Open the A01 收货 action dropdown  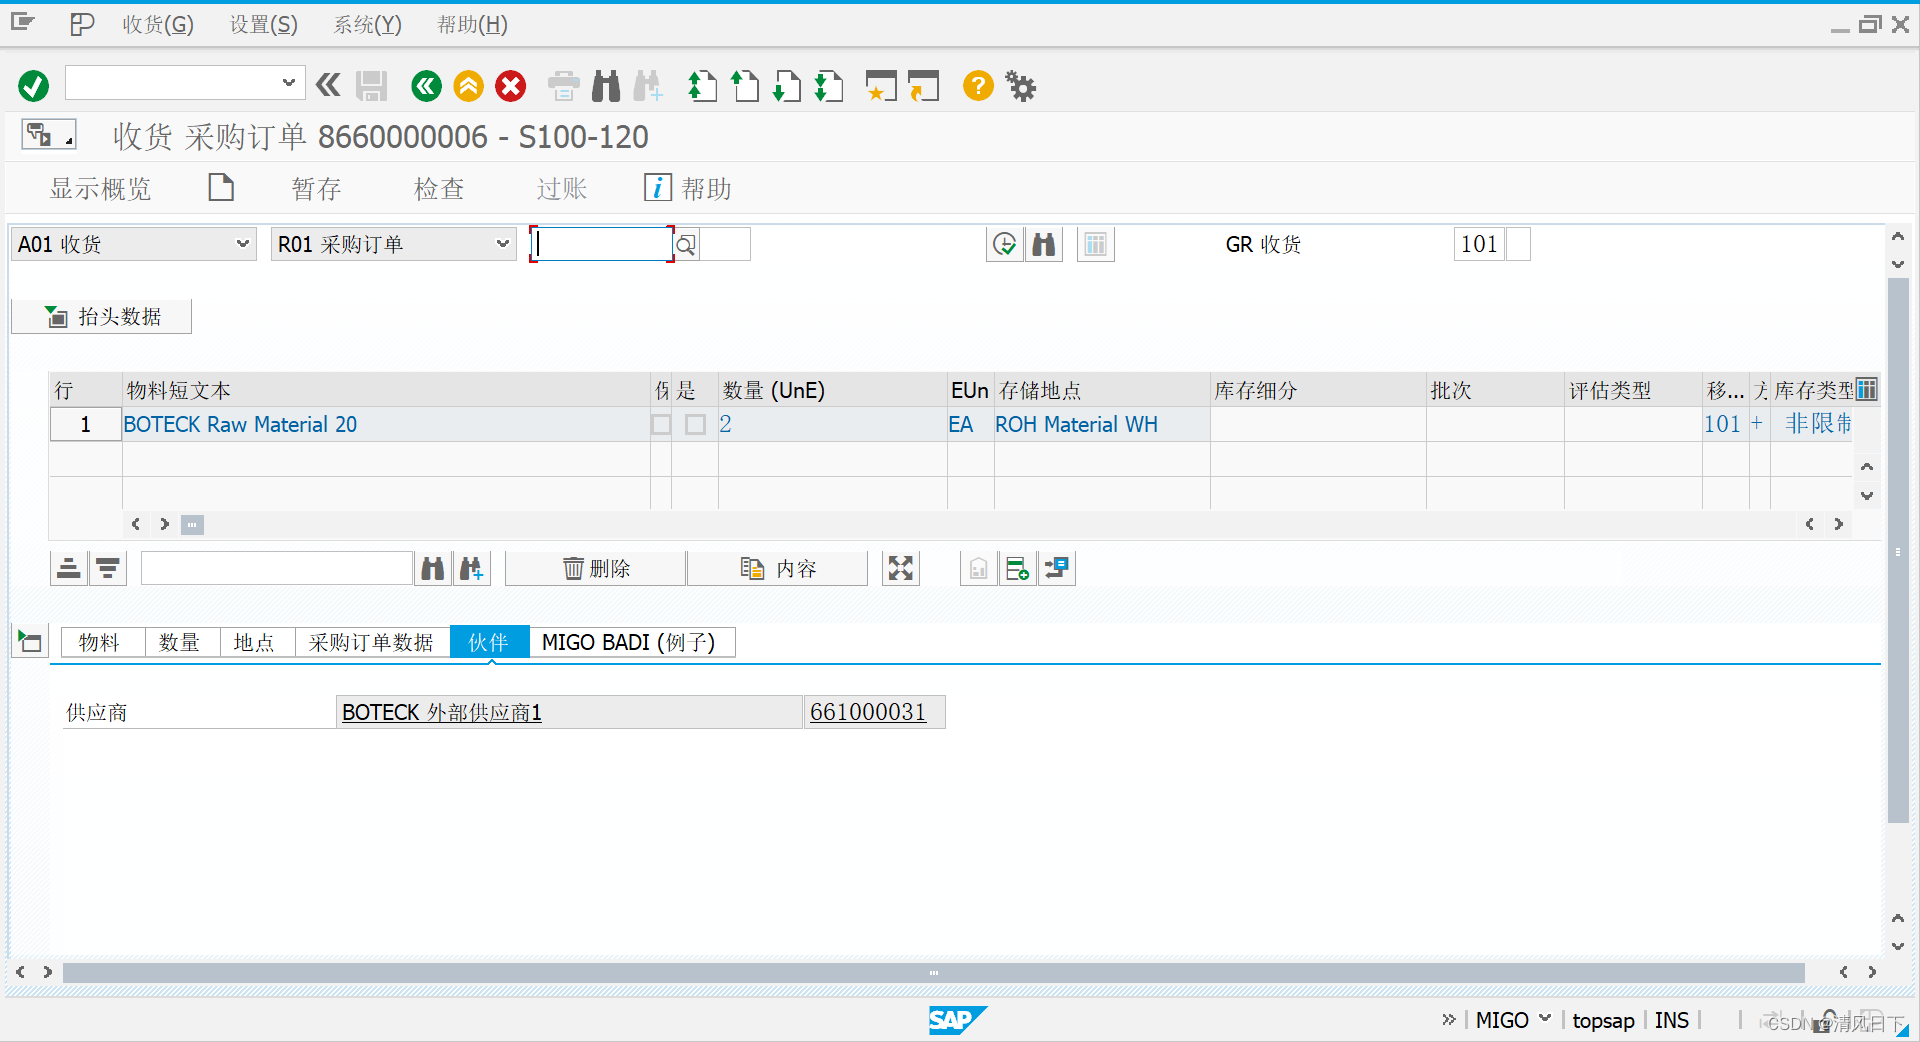click(x=241, y=244)
